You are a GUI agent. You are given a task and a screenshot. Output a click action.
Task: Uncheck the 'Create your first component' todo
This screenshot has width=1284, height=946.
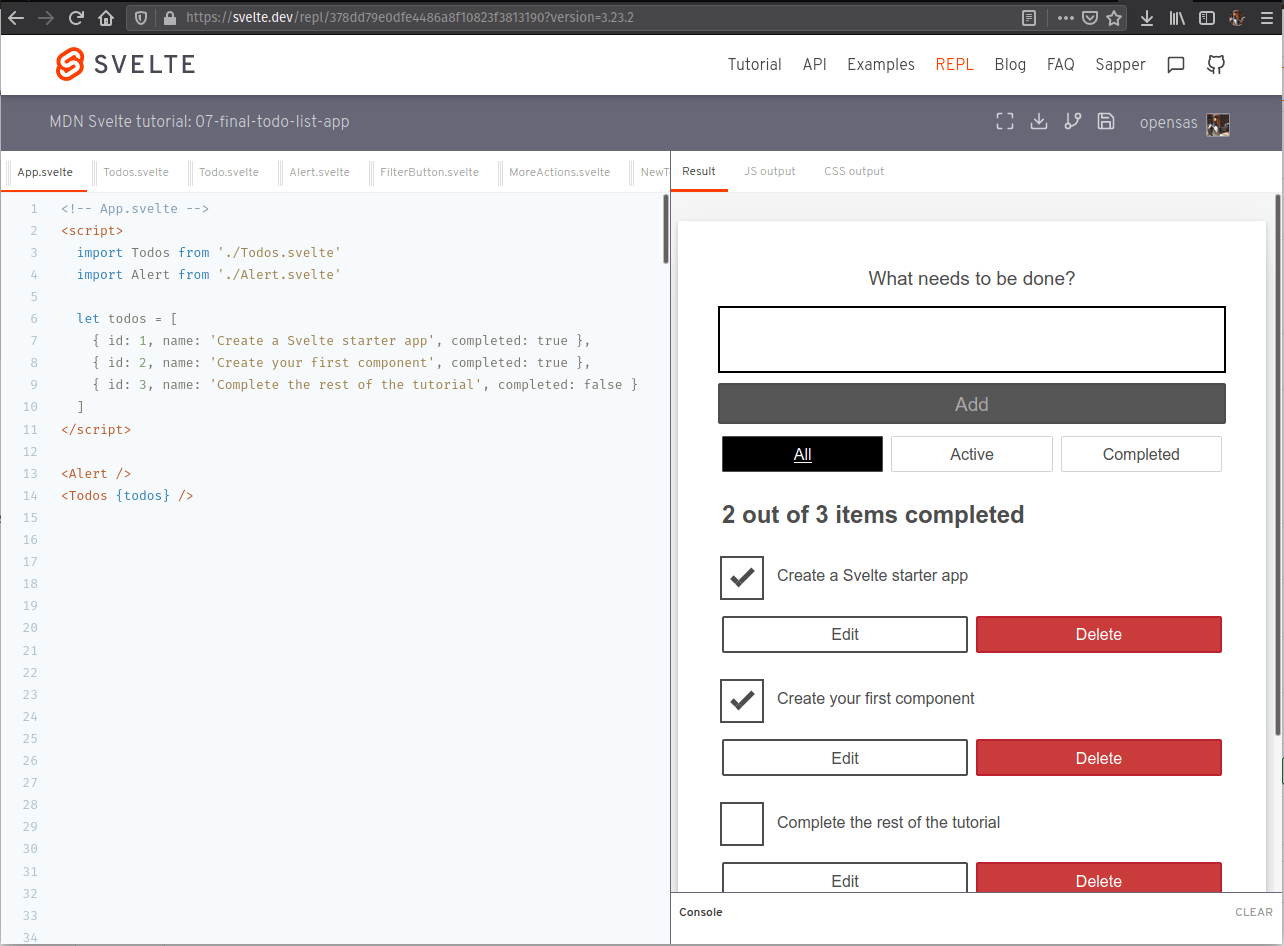click(741, 701)
